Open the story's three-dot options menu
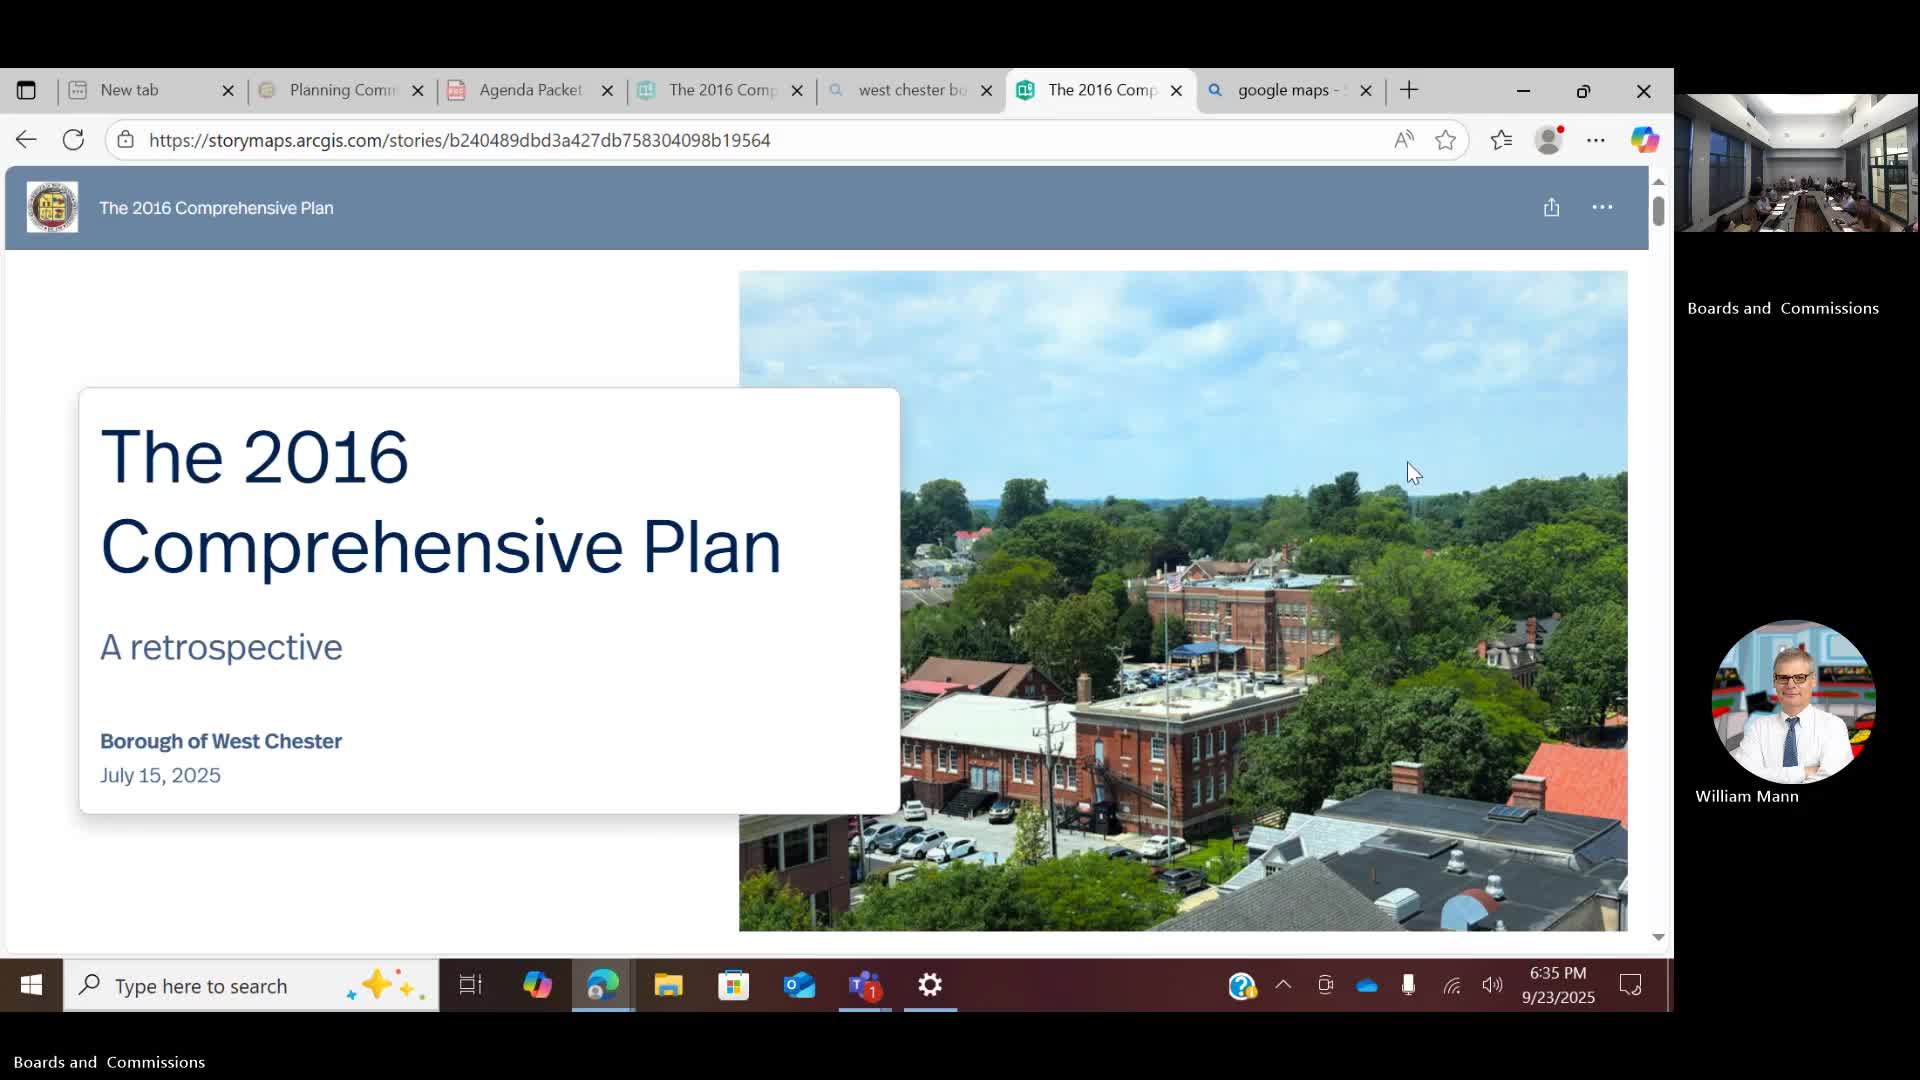This screenshot has width=1920, height=1080. [x=1602, y=207]
